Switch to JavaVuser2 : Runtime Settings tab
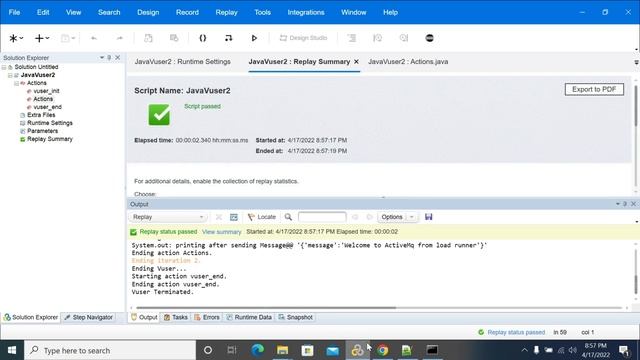Screen dimensions: 640x360 (x=182, y=62)
